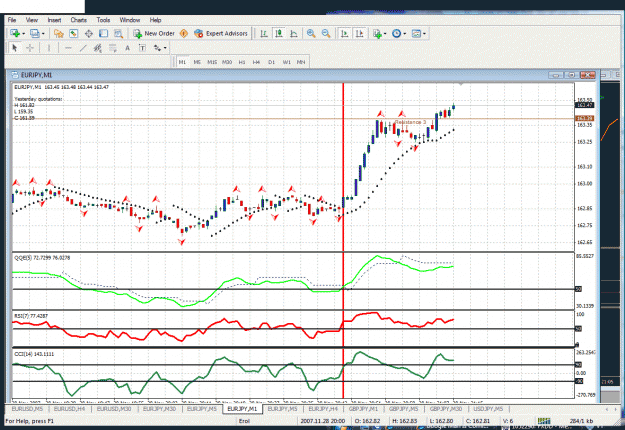
Task: Select the Vertical Line drawing tool
Action: 49,48
